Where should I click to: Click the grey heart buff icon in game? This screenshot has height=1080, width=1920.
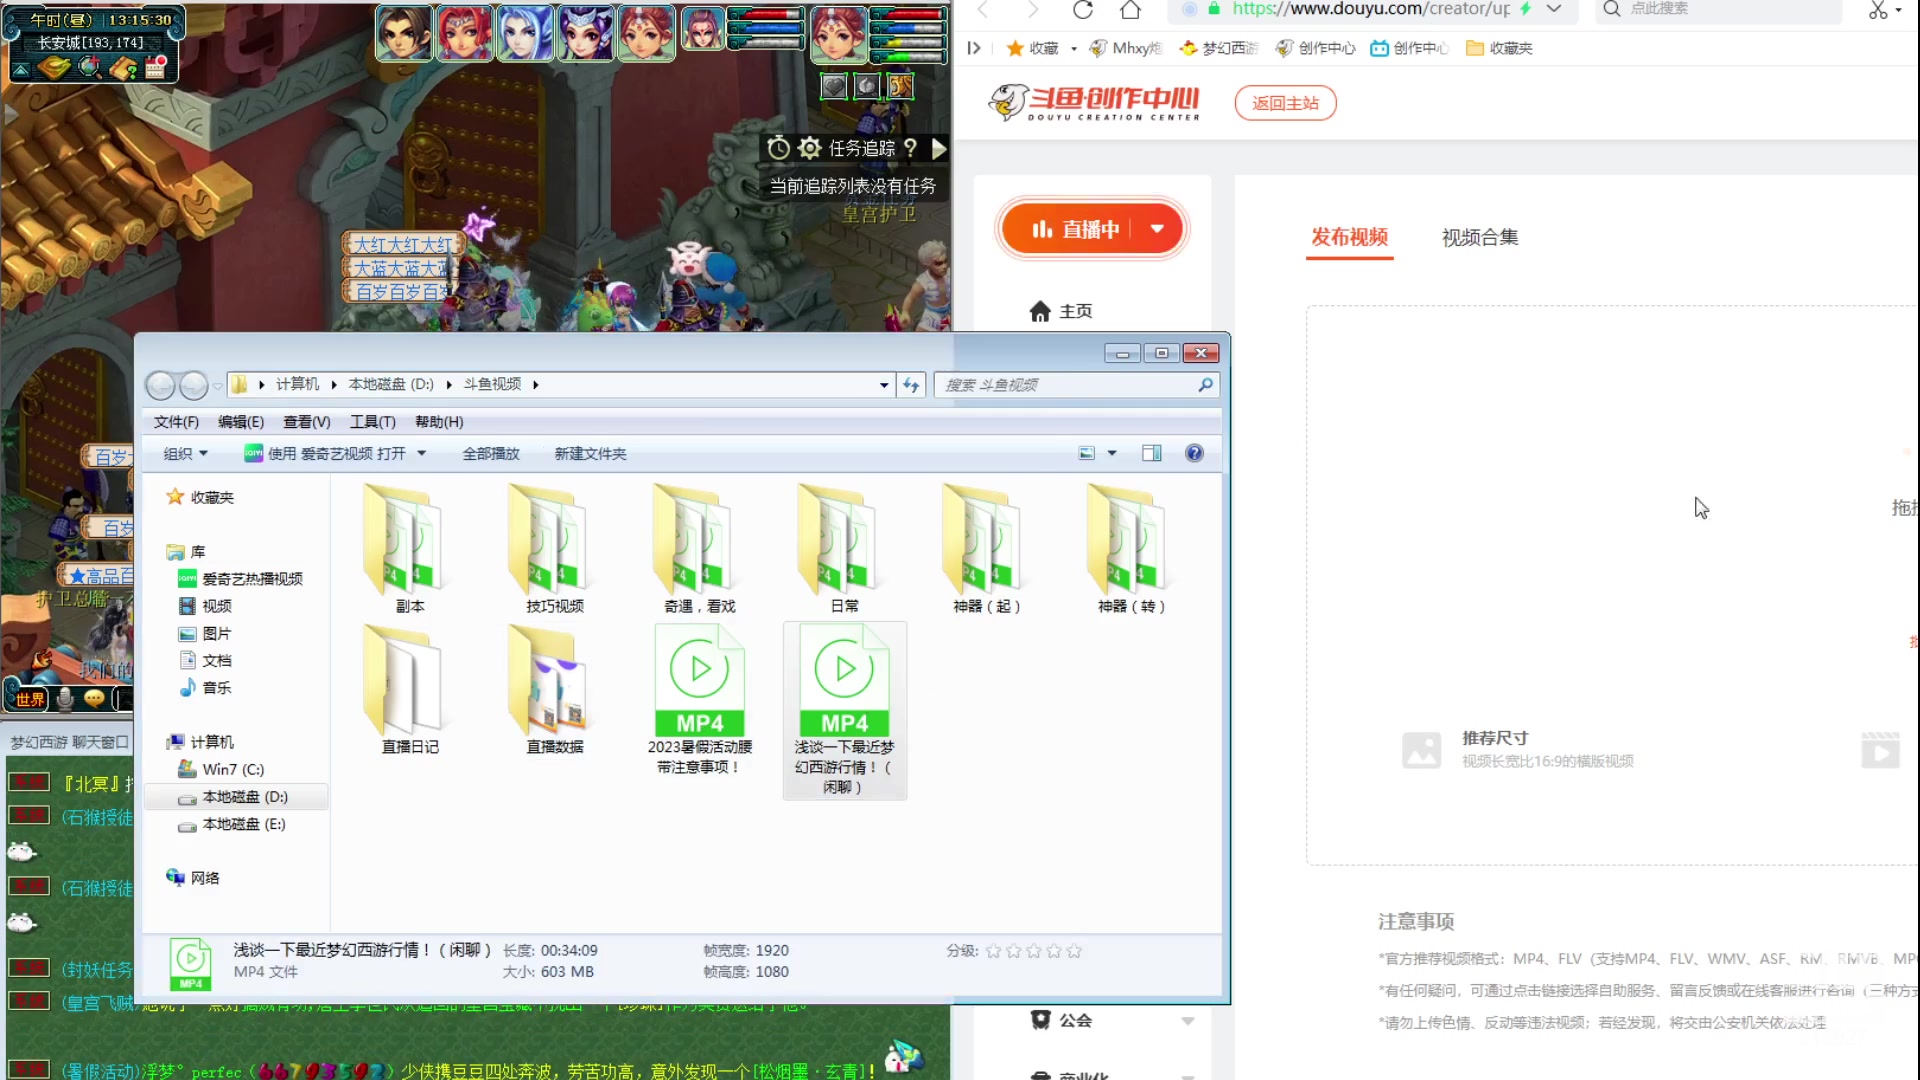834,86
